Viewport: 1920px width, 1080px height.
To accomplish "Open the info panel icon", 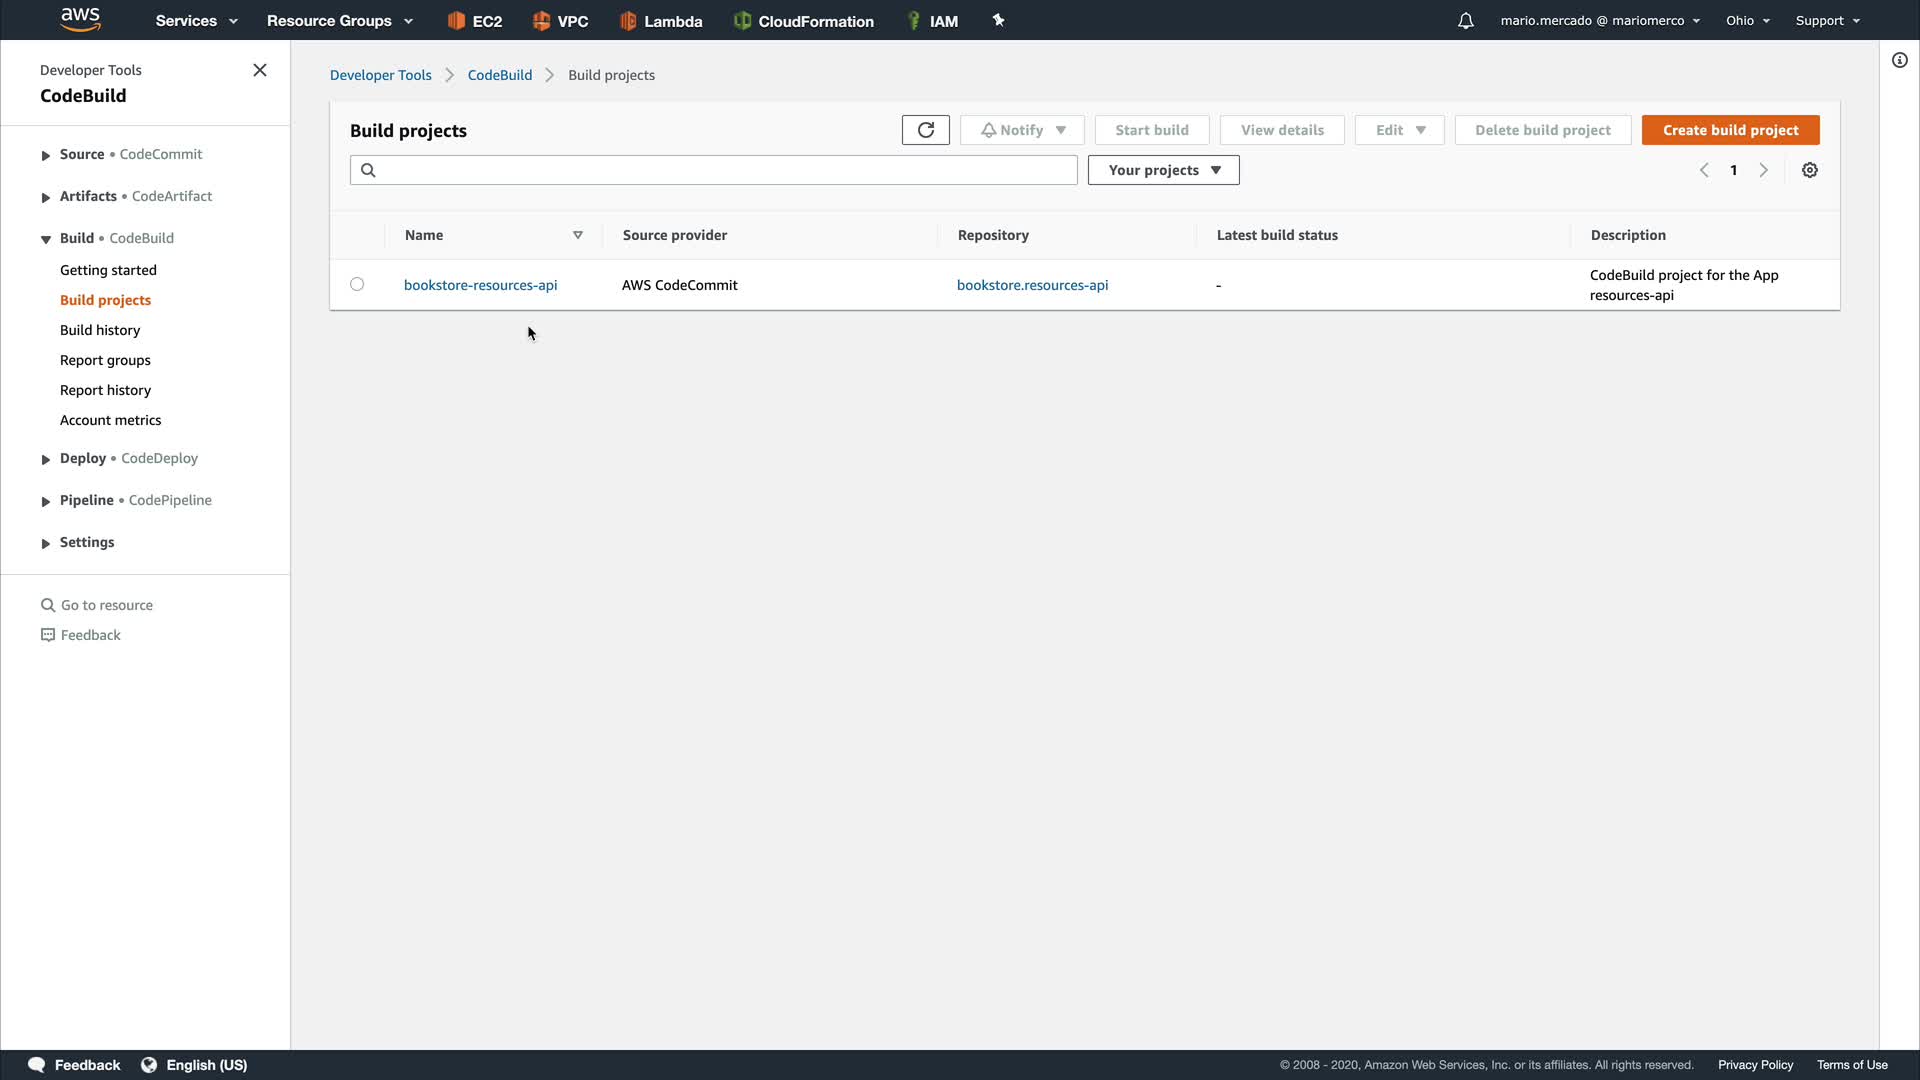I will [1899, 60].
